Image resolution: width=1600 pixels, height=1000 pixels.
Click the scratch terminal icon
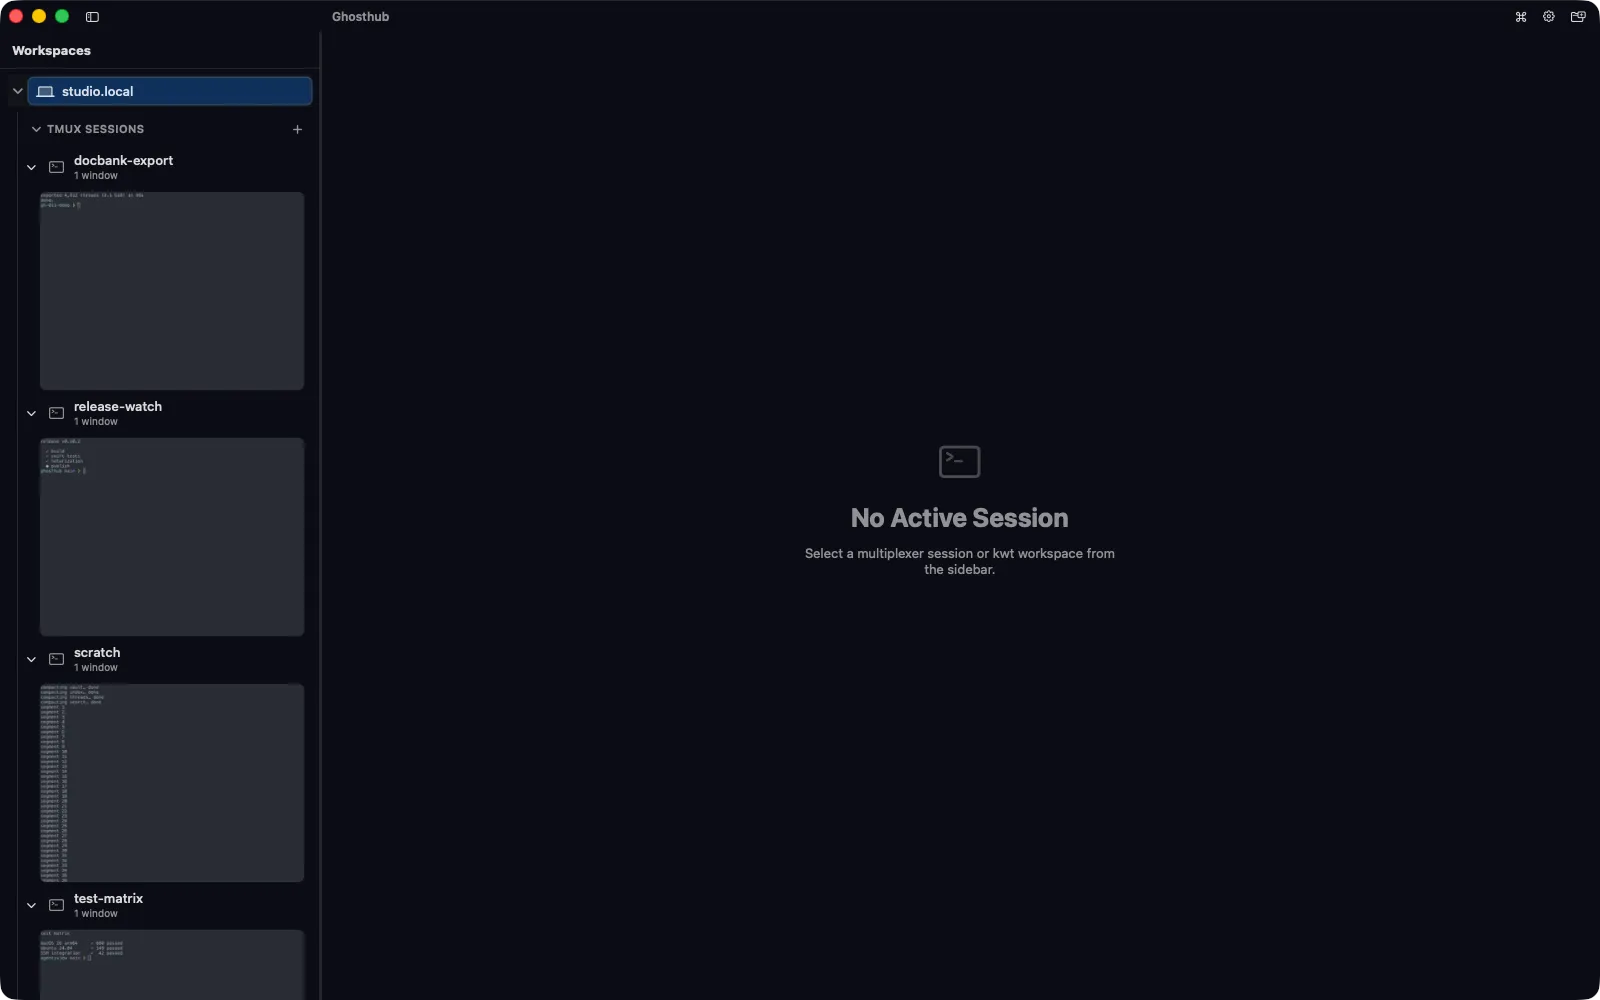click(x=57, y=659)
